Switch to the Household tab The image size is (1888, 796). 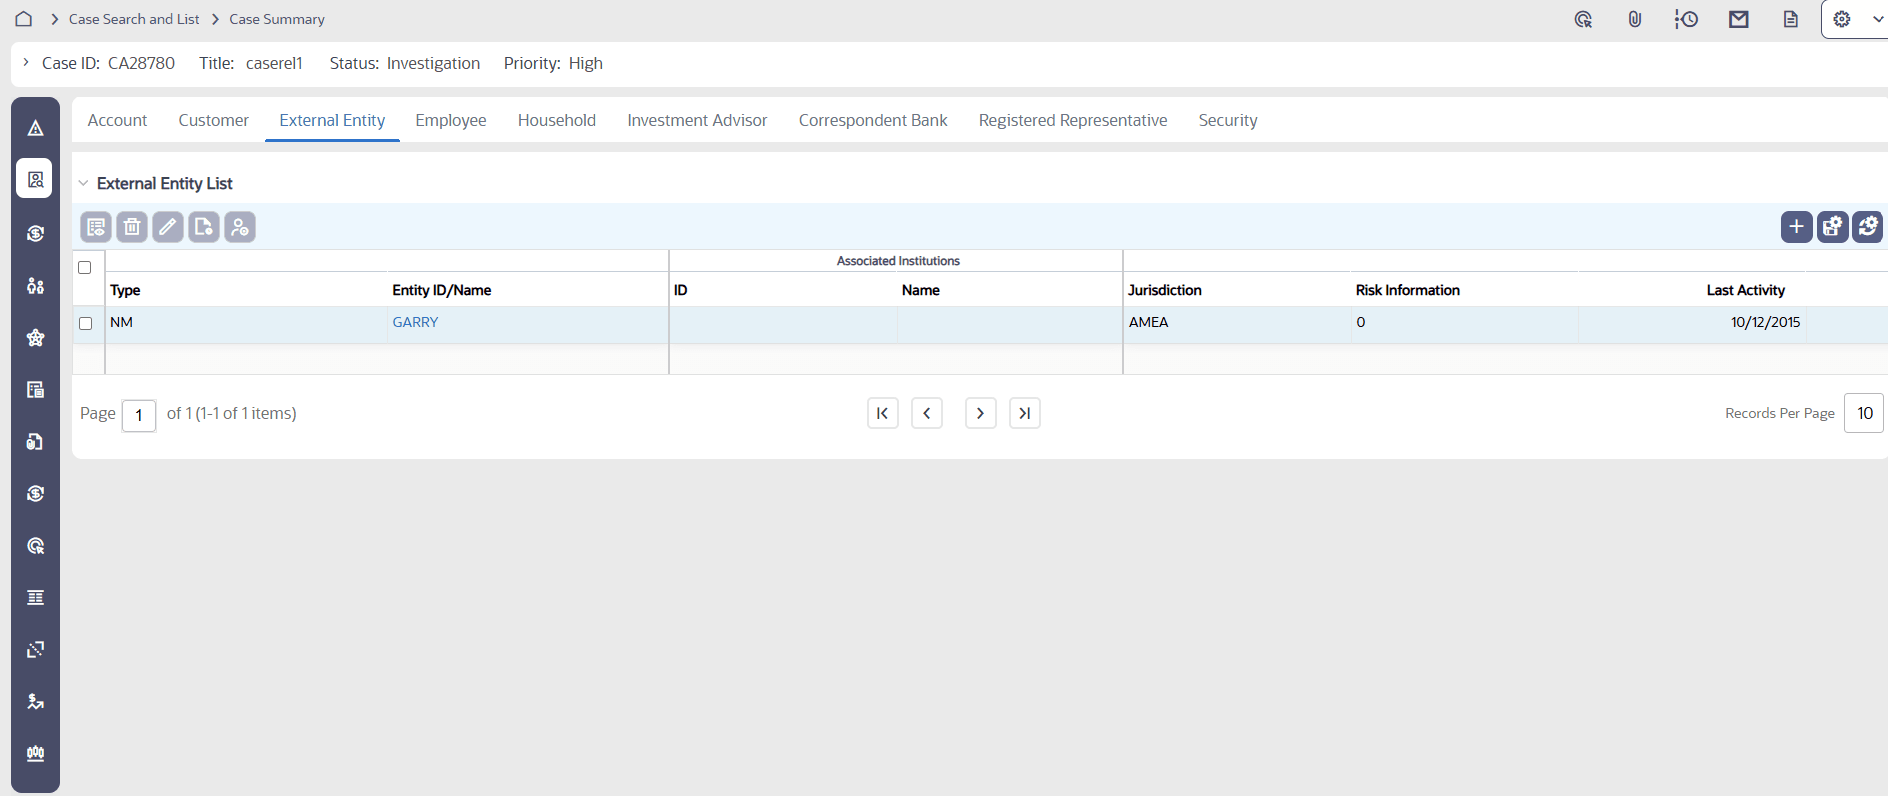pos(557,120)
